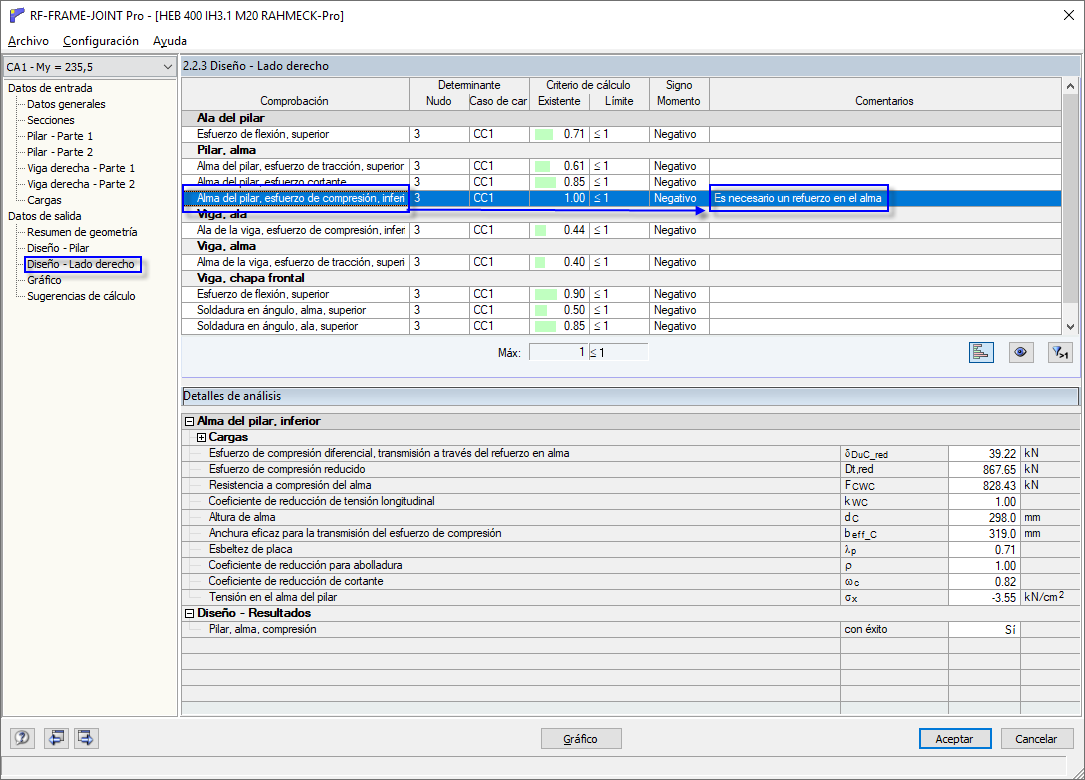Select row Alma del pilar, esfuerzo de tracción, superior
1085x780 pixels.
click(621, 166)
